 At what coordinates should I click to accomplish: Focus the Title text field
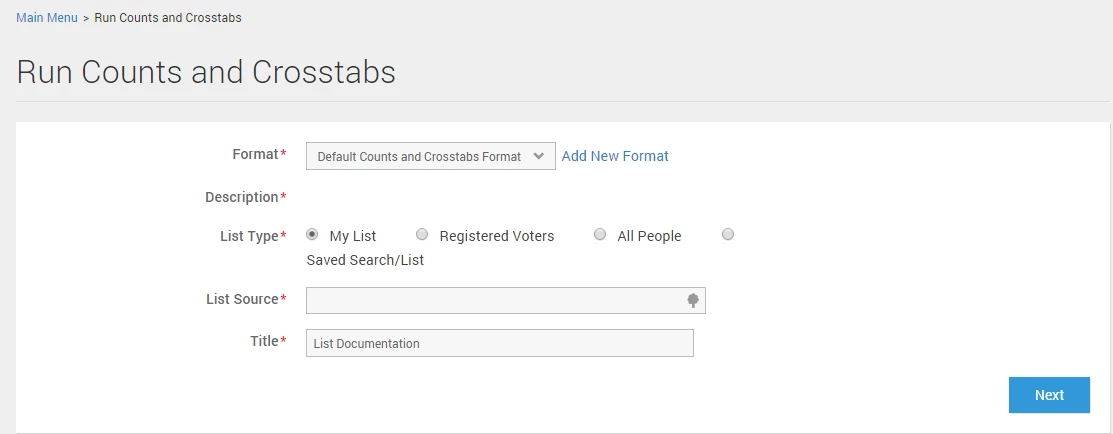point(499,343)
